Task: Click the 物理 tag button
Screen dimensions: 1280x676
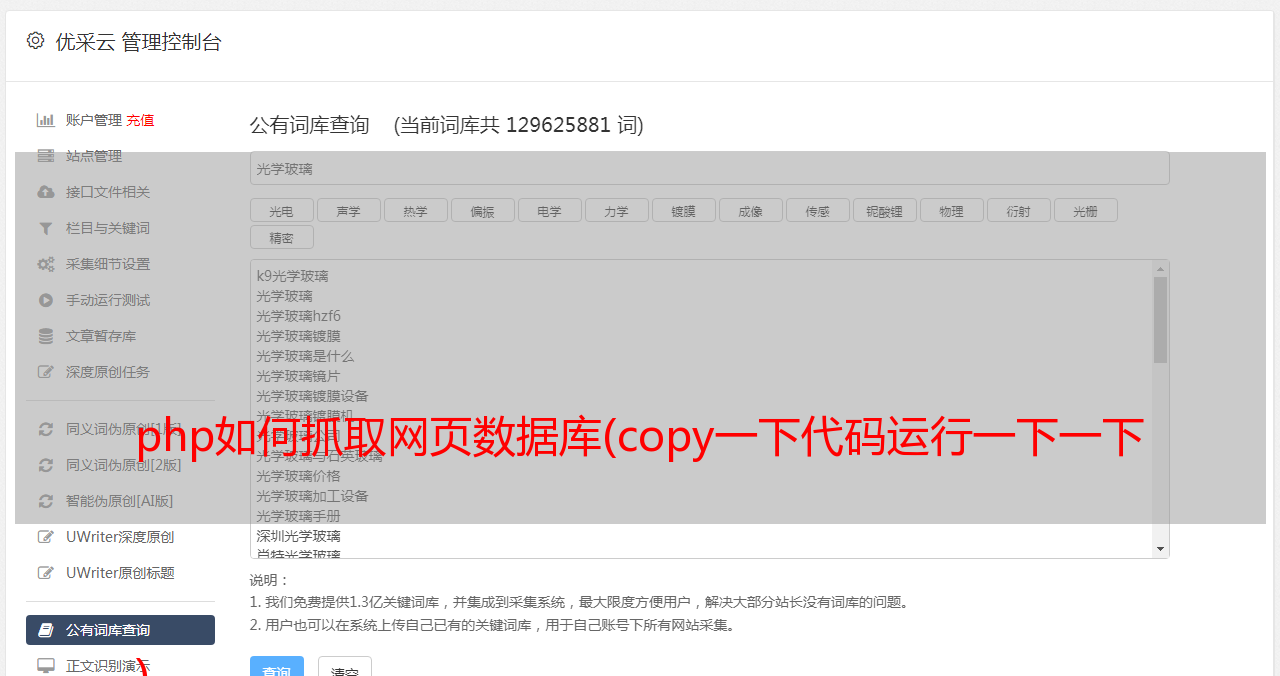Action: click(x=951, y=210)
